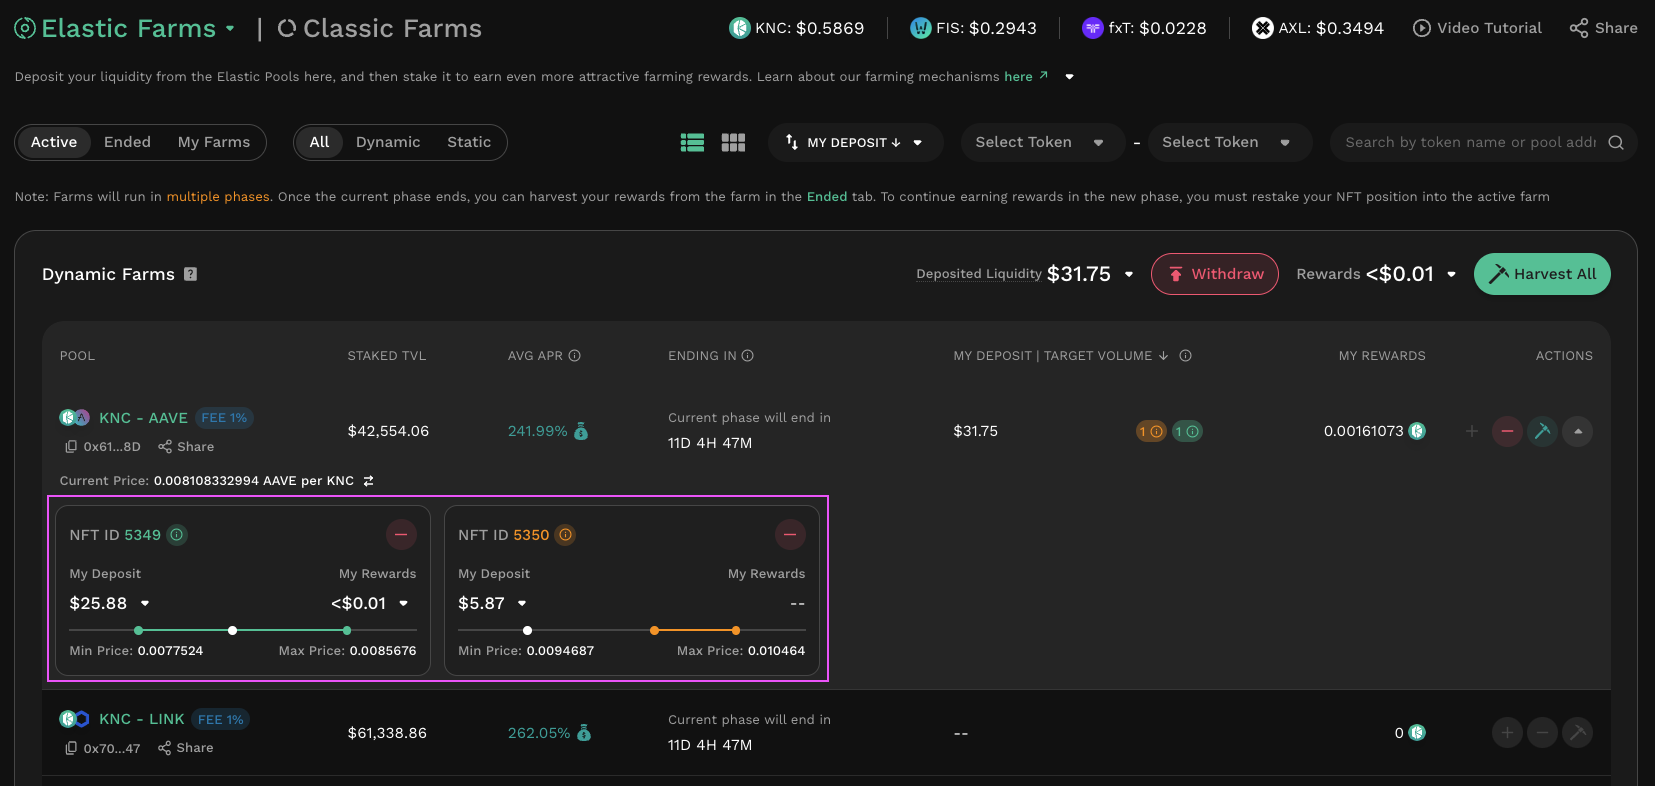Click the search magnifier icon
The image size is (1655, 786).
pyautogui.click(x=1616, y=142)
